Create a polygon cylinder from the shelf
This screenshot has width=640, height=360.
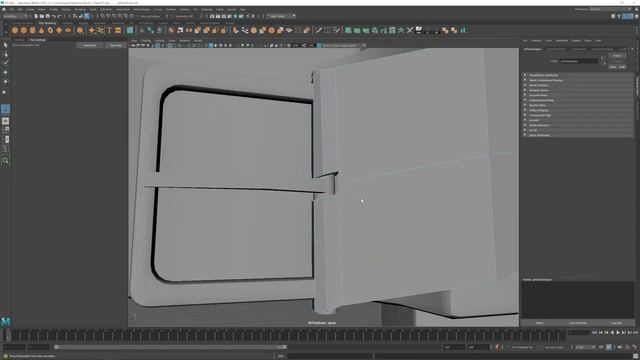click(x=33, y=30)
